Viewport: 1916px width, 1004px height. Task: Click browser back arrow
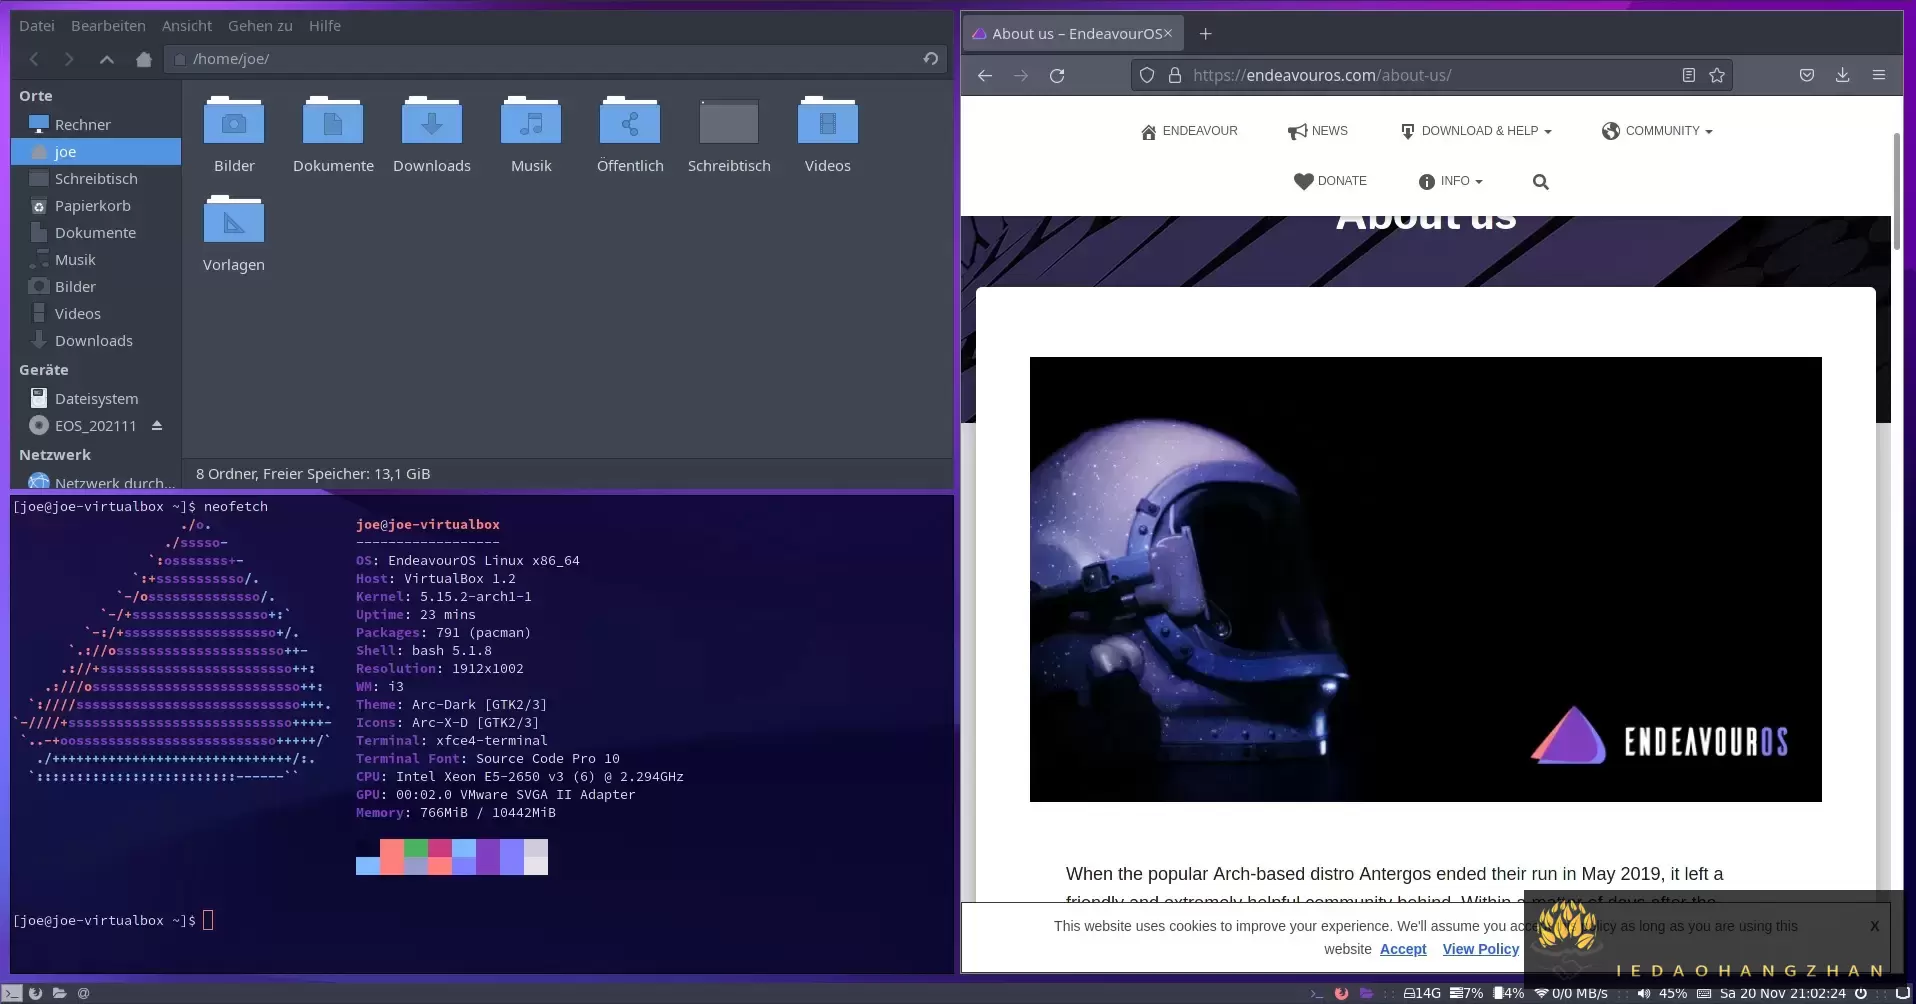coord(985,76)
